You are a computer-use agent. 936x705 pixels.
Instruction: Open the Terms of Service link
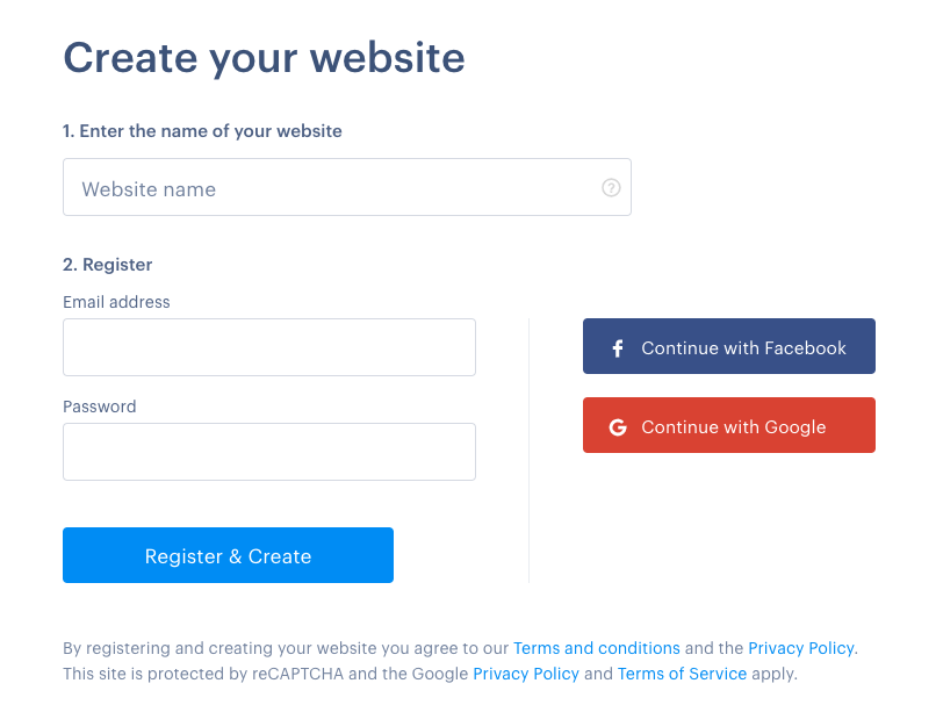[682, 673]
